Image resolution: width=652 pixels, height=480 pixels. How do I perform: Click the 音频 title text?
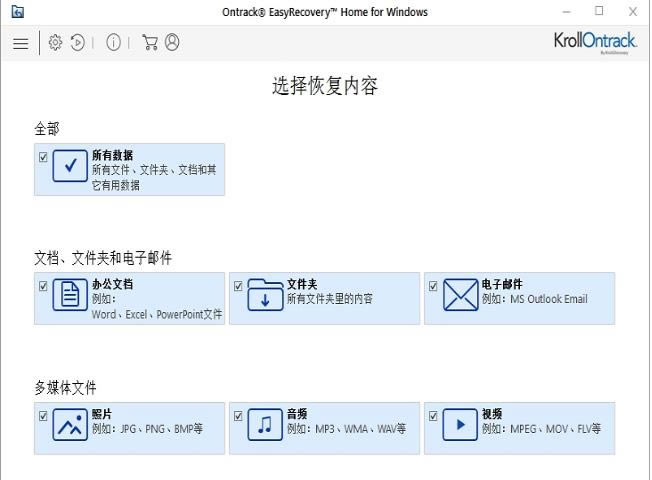pyautogui.click(x=297, y=414)
